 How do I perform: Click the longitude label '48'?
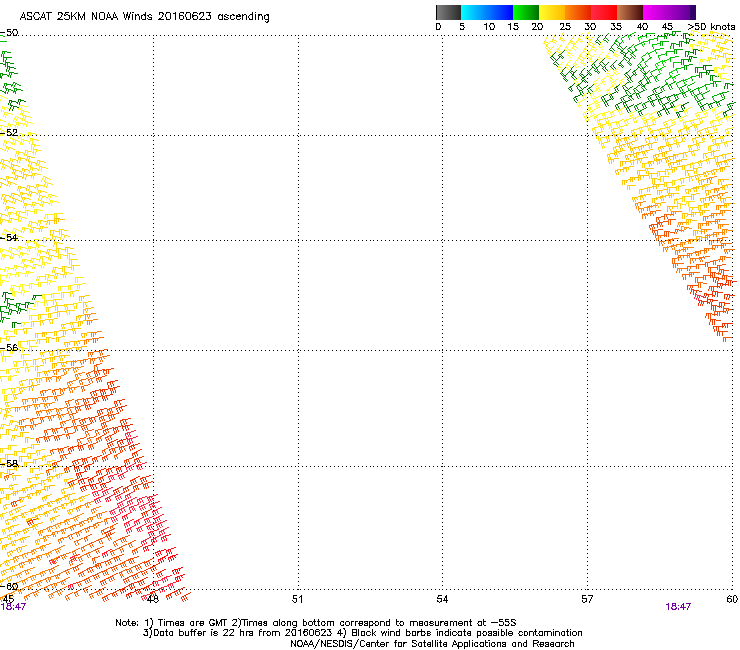tap(152, 599)
